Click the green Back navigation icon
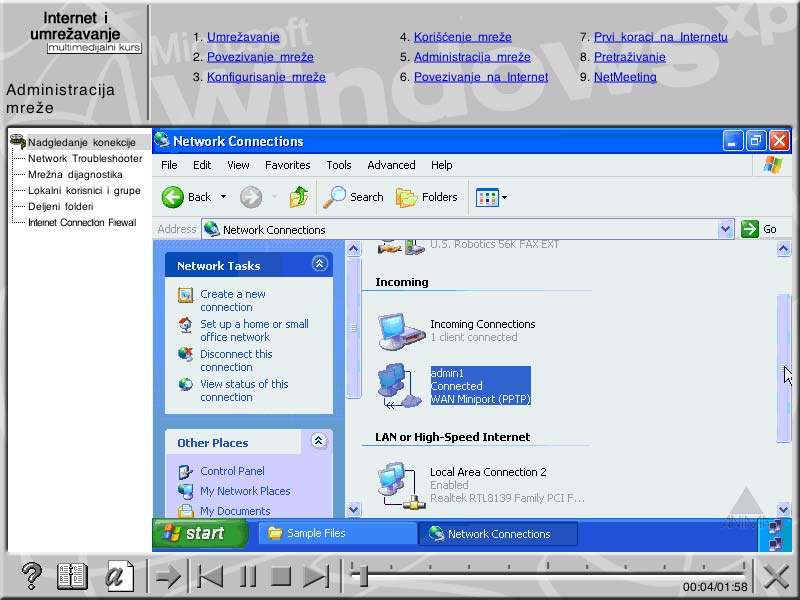Viewport: 800px width, 600px height. (171, 197)
